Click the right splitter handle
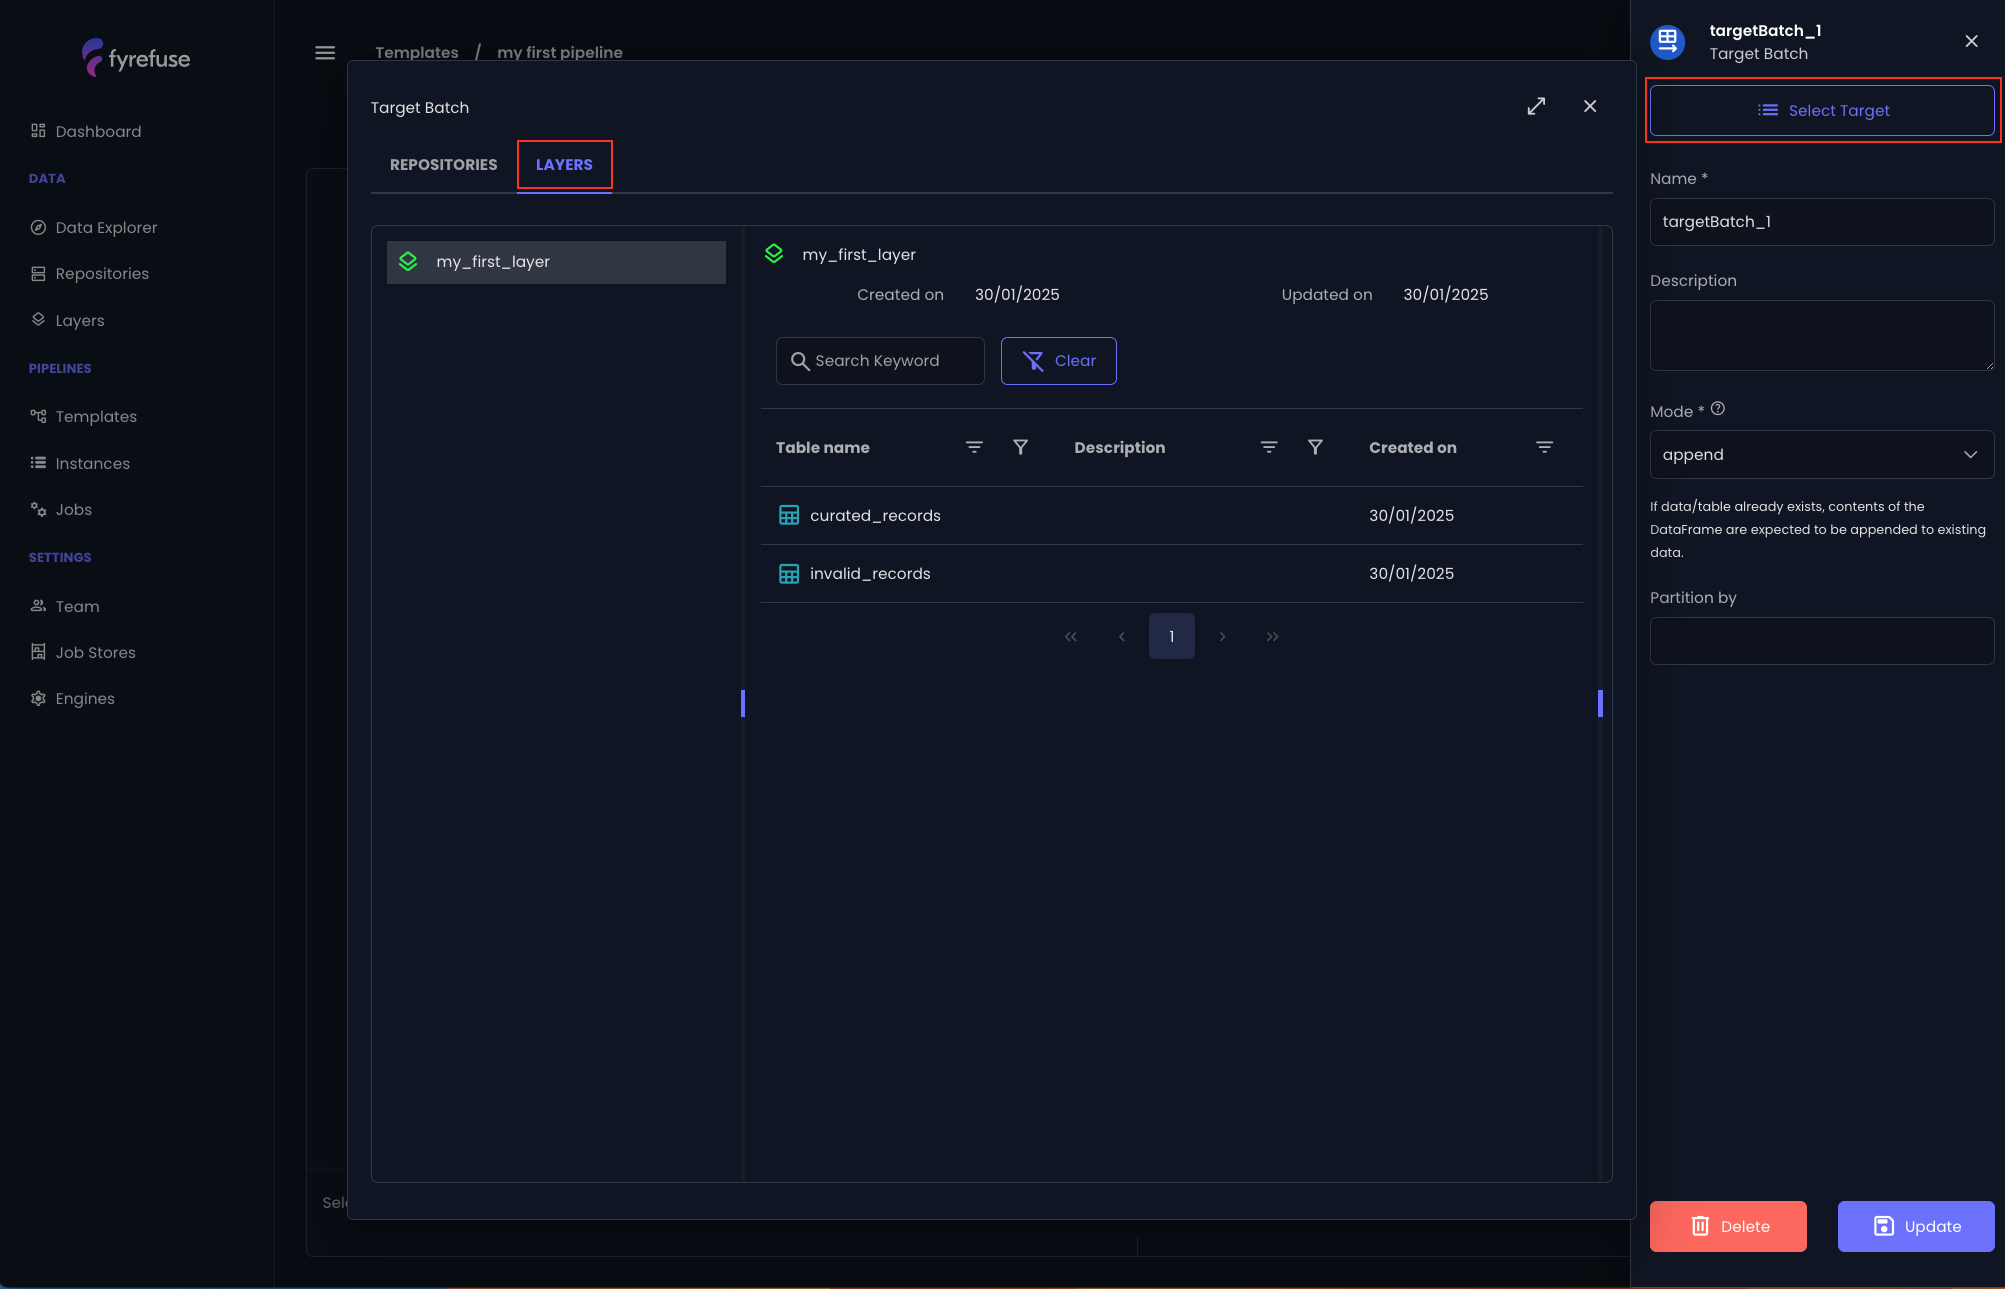Viewport: 2005px width, 1289px height. [x=1600, y=703]
